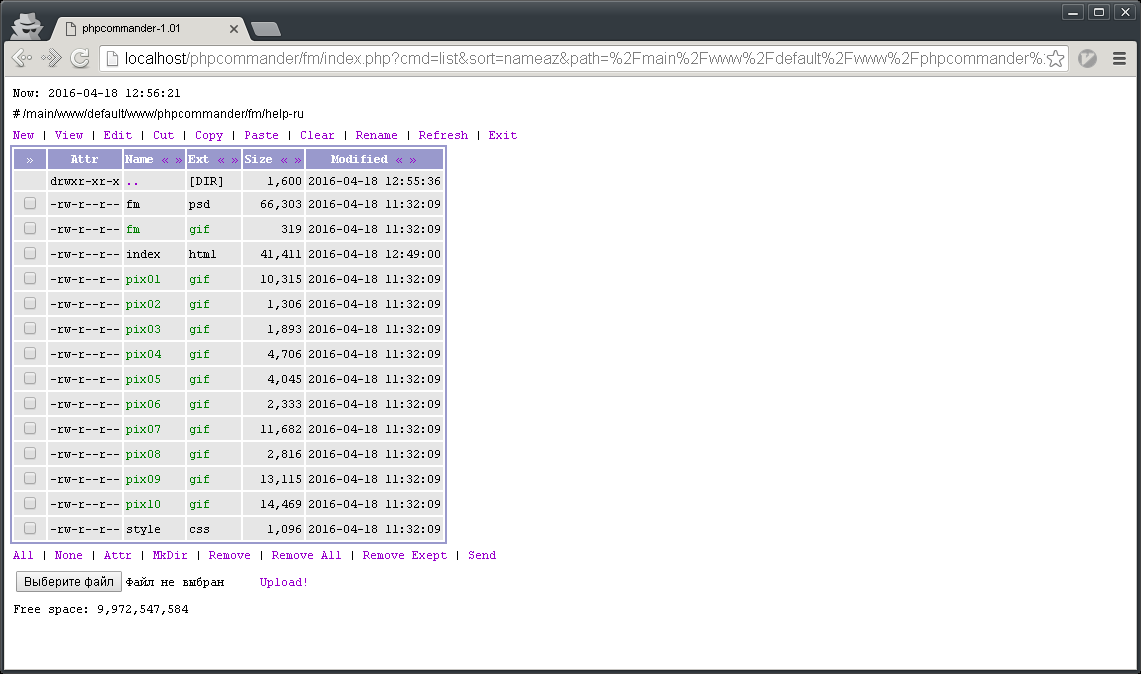Open the browser hamburger menu
This screenshot has height=674, width=1141.
(1120, 59)
